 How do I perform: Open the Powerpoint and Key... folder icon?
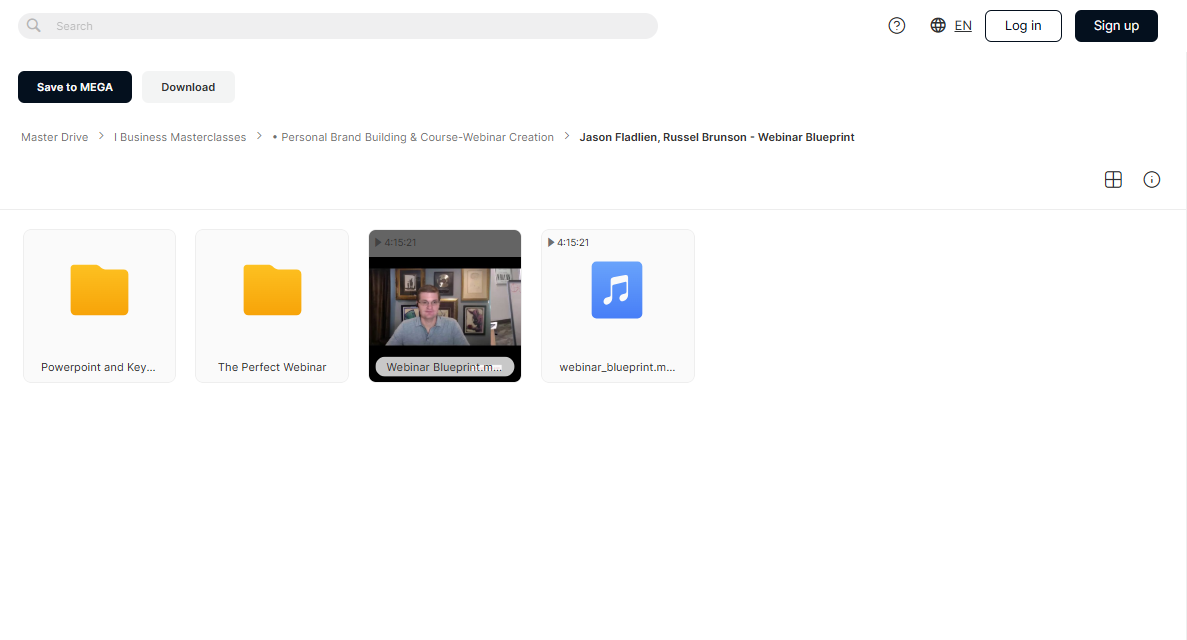pos(99,290)
